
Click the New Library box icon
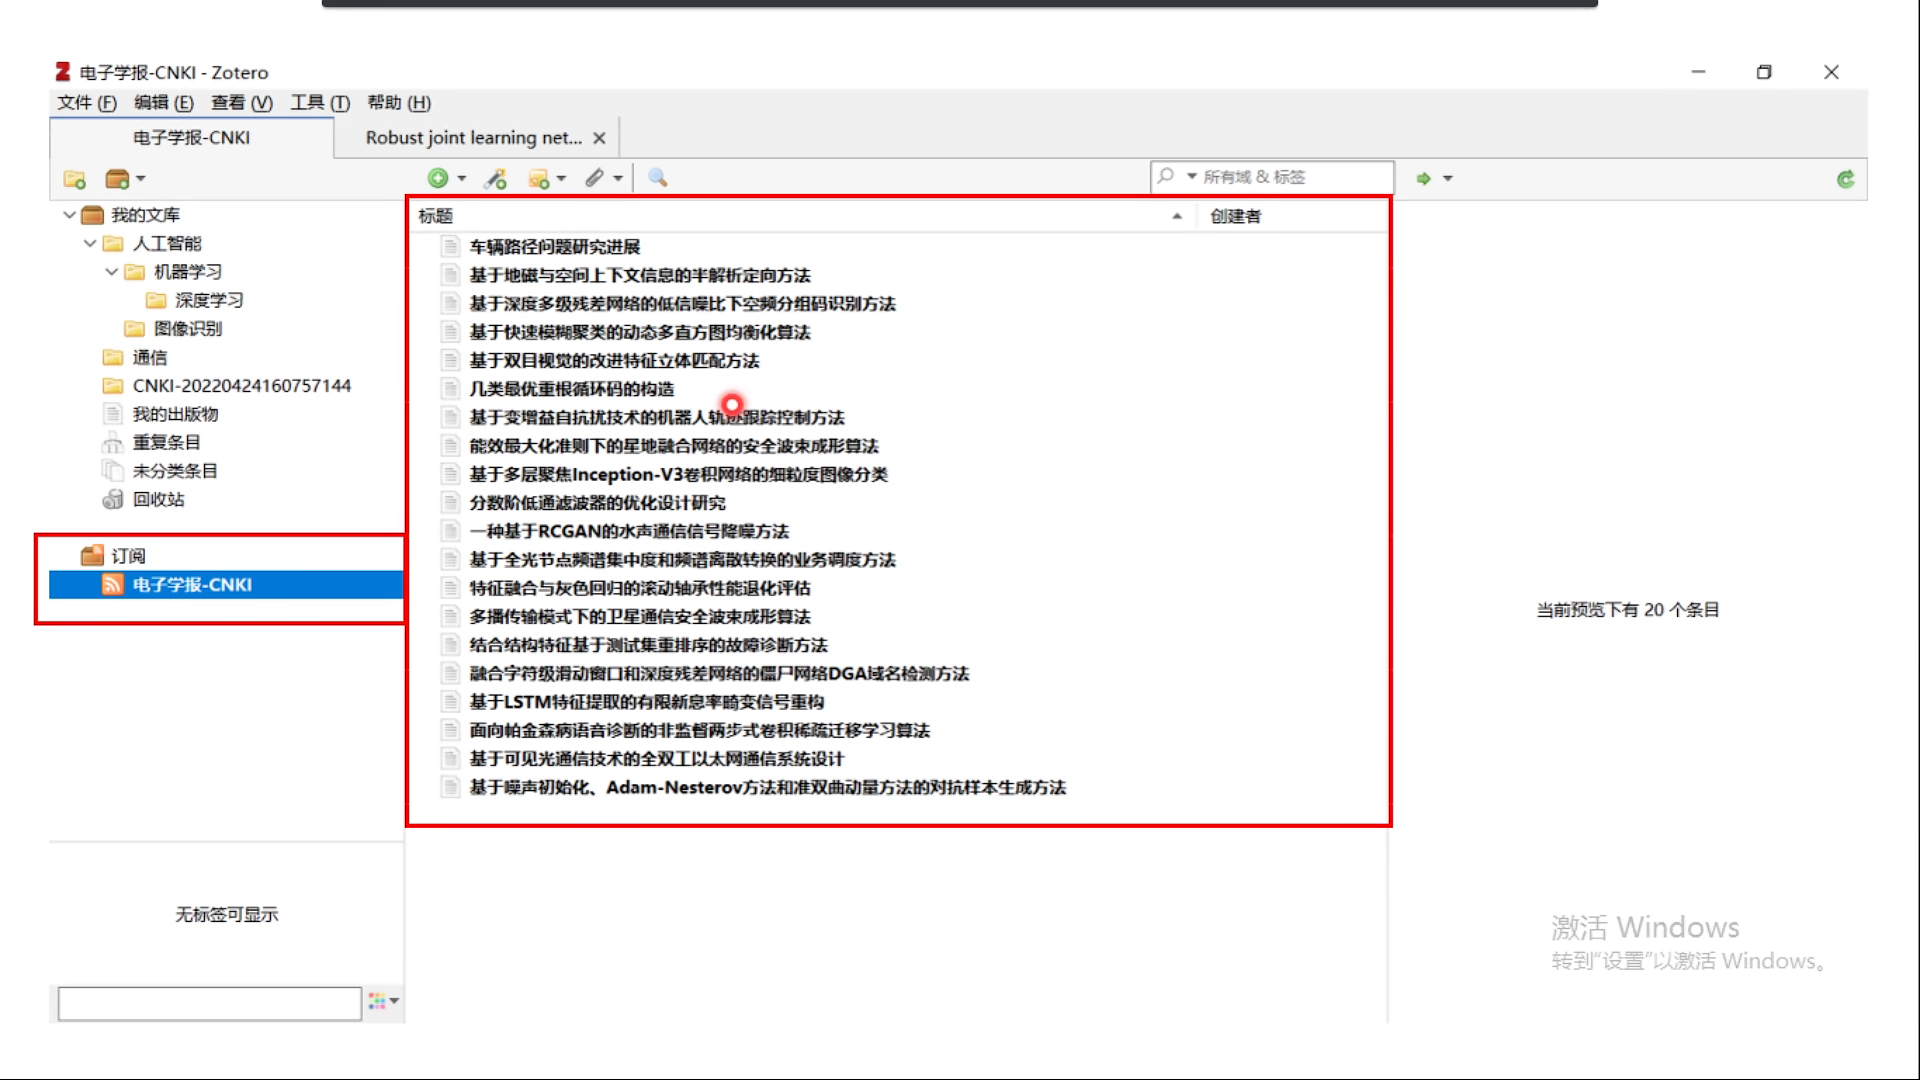[x=118, y=179]
